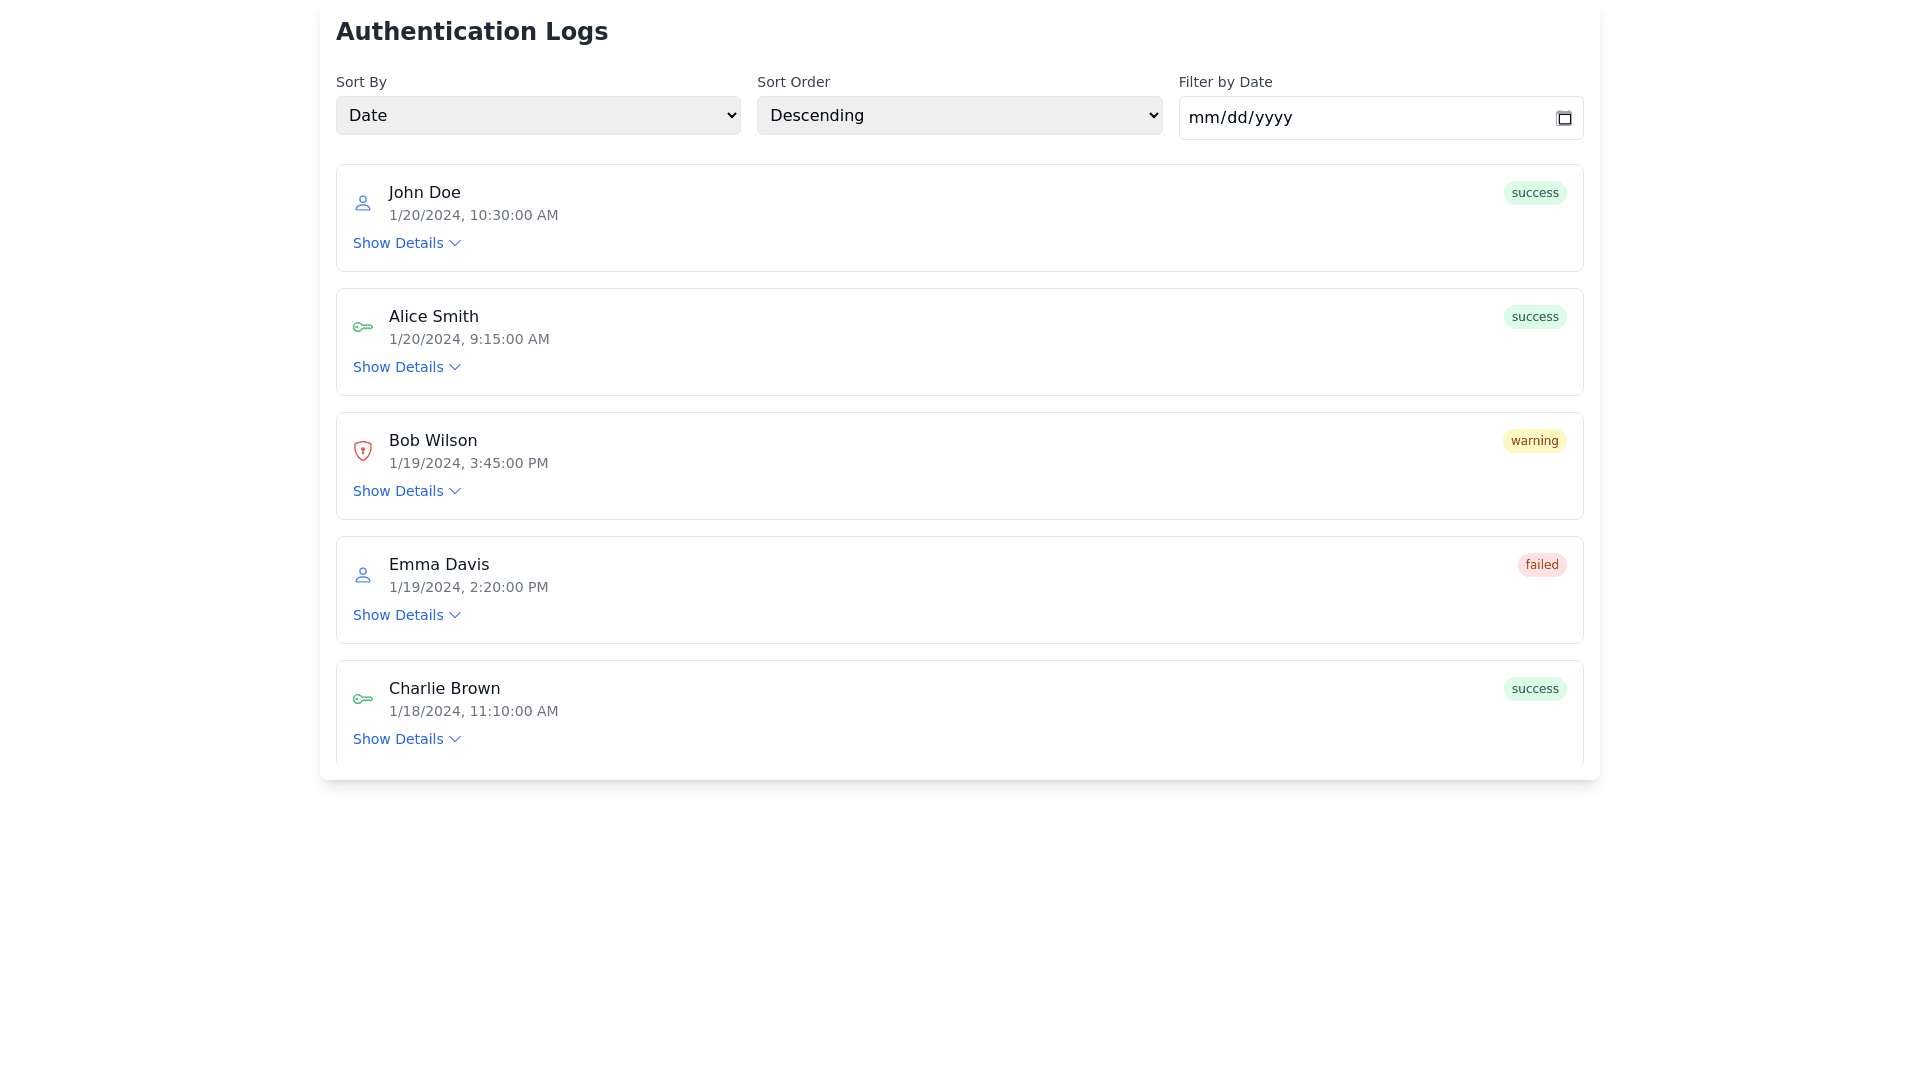Click Emma Davis's blue user icon
The height and width of the screenshot is (1080, 1920).
363,575
